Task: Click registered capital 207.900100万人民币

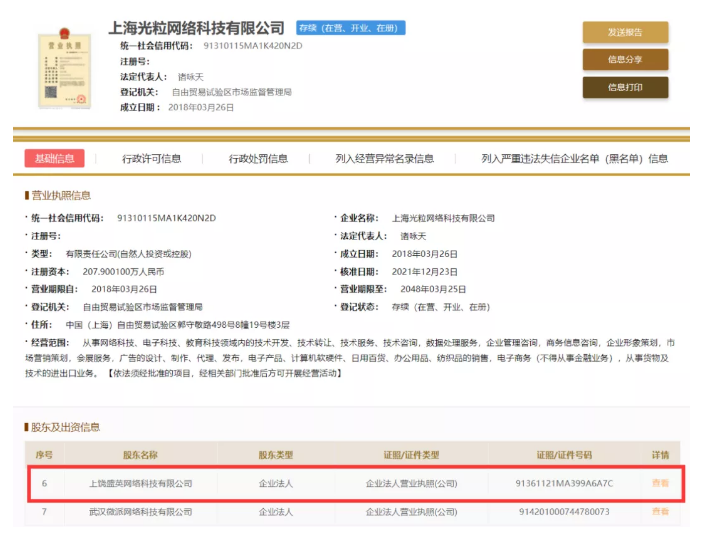Action: pyautogui.click(x=123, y=272)
